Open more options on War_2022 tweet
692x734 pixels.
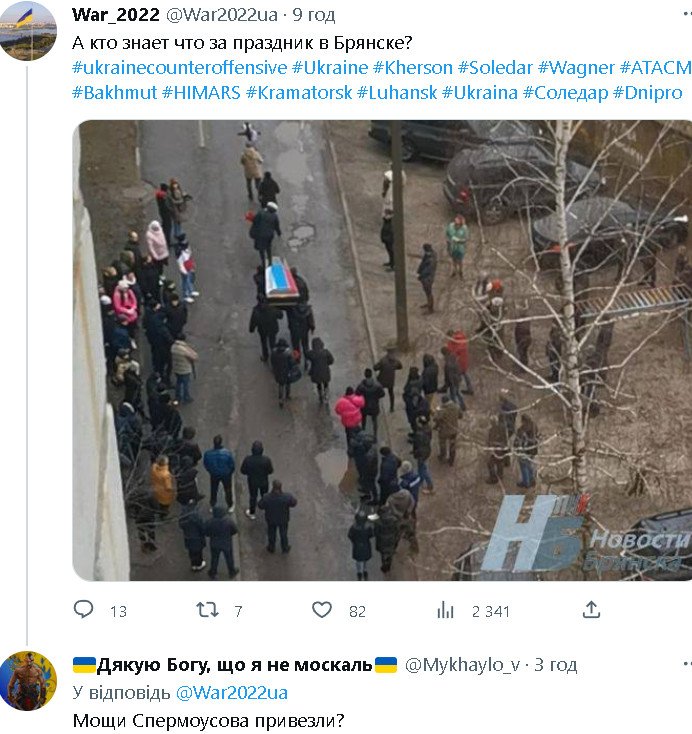686,15
